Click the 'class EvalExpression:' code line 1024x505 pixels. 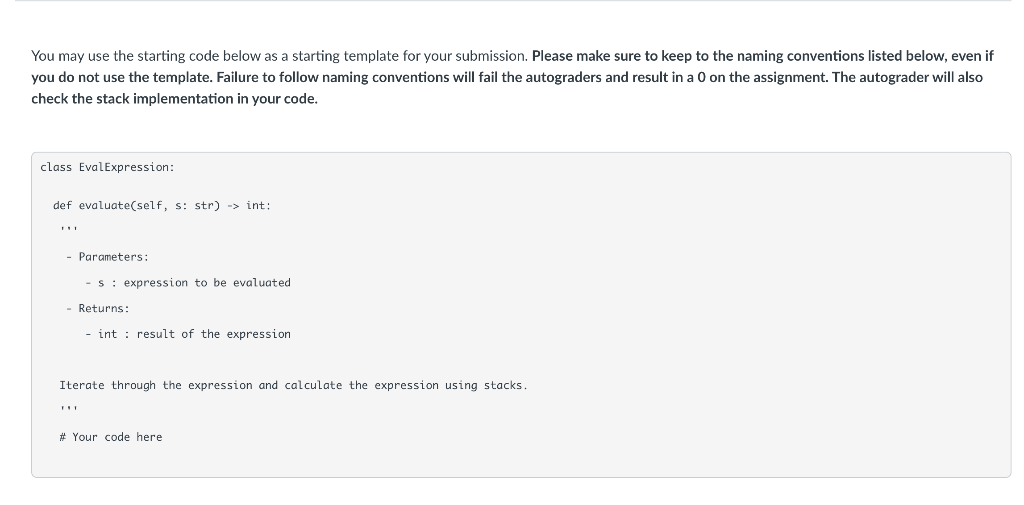tap(108, 167)
